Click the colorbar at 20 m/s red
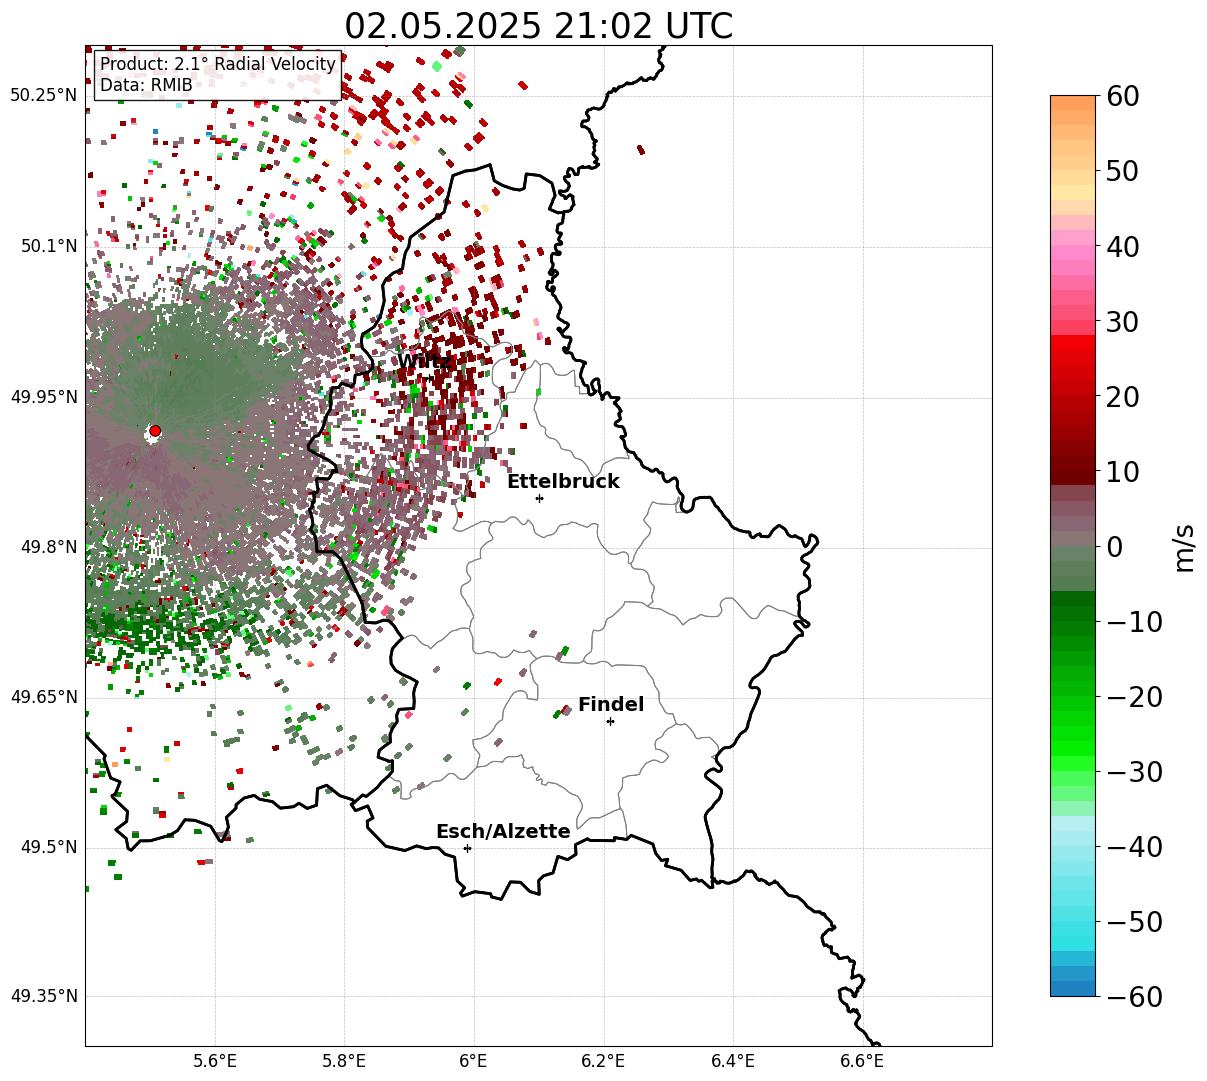The height and width of the screenshot is (1081, 1207). [1073, 397]
